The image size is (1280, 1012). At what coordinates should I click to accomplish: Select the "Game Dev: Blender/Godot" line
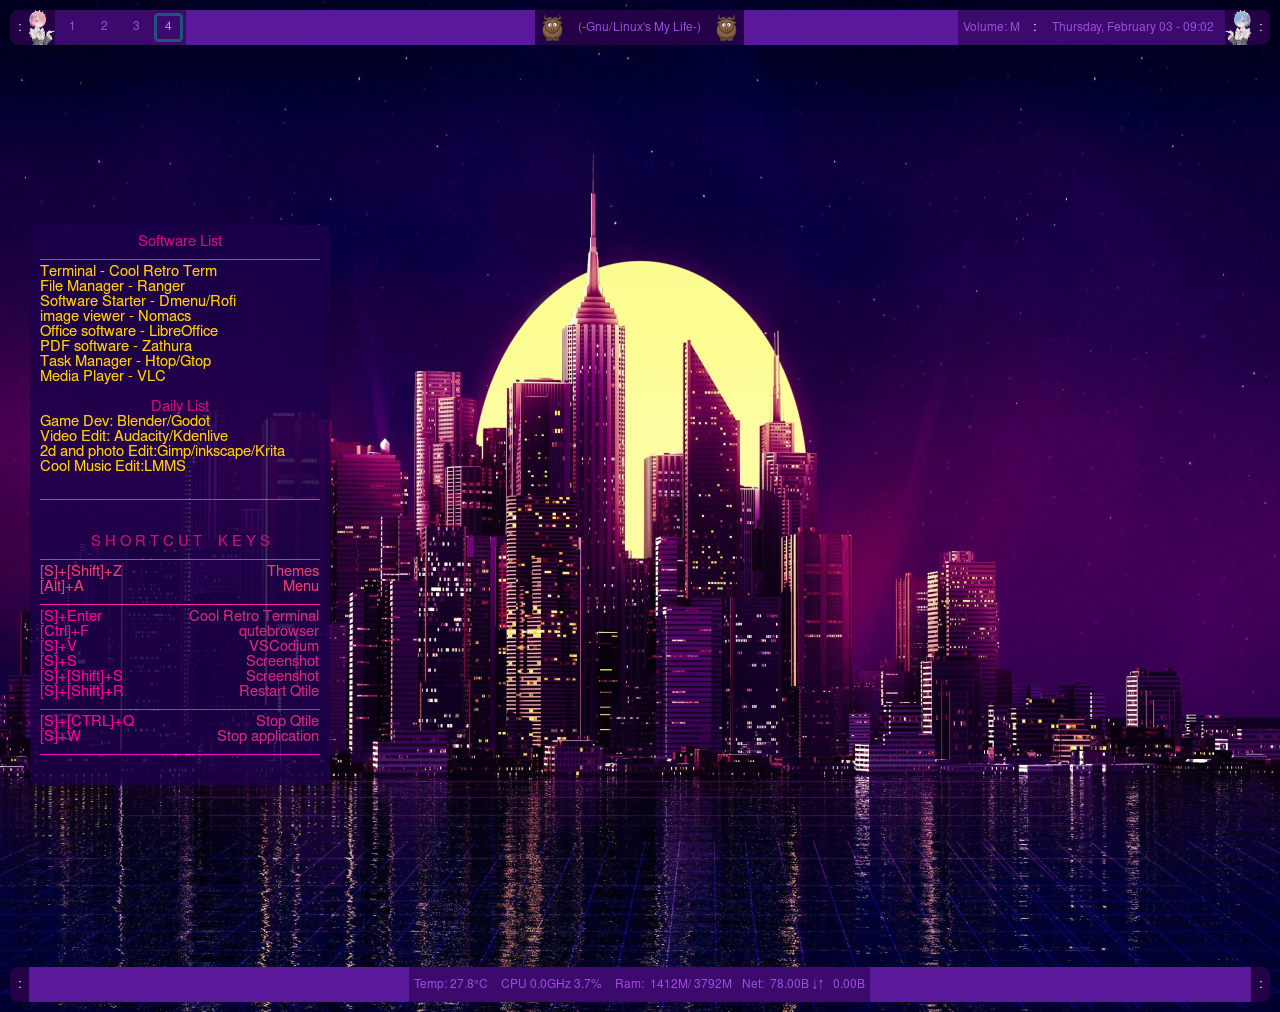coord(125,421)
